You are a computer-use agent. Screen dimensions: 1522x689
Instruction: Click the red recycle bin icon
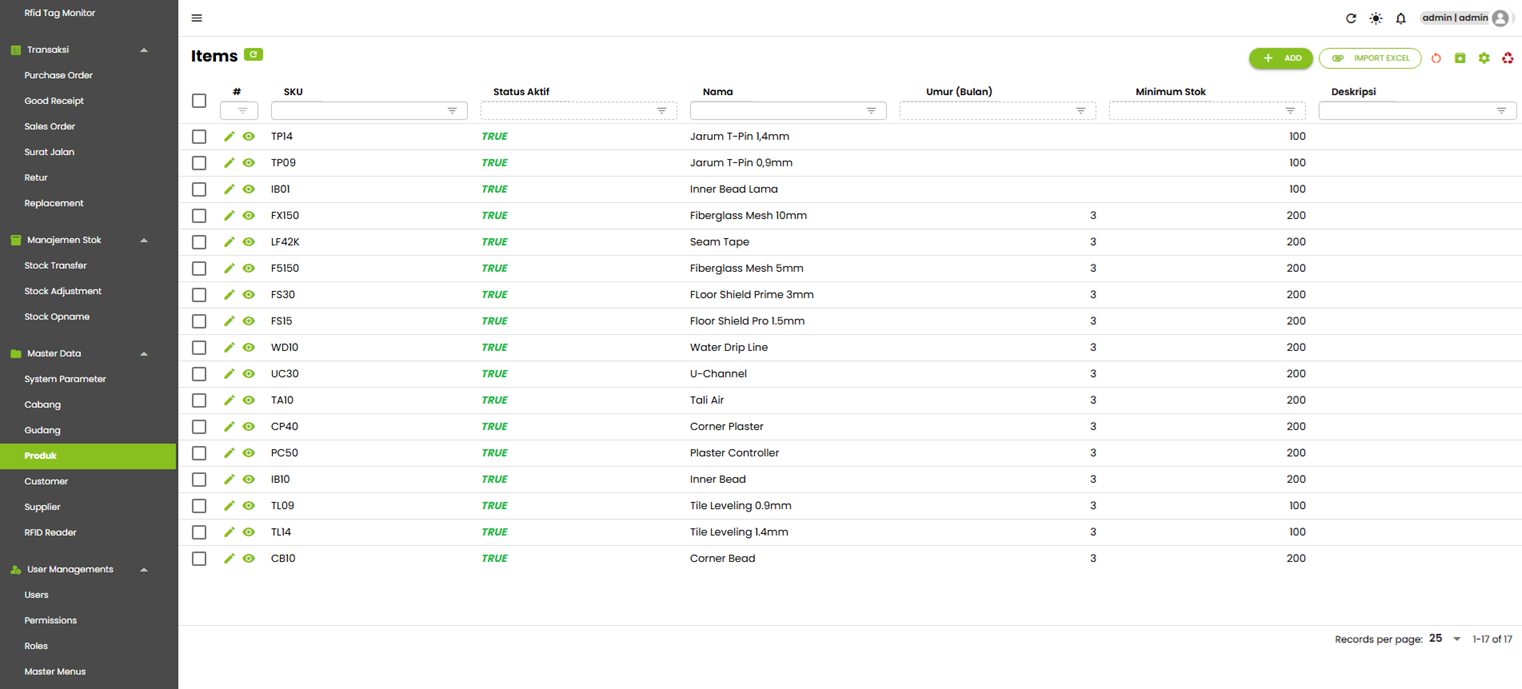pyautogui.click(x=1508, y=58)
